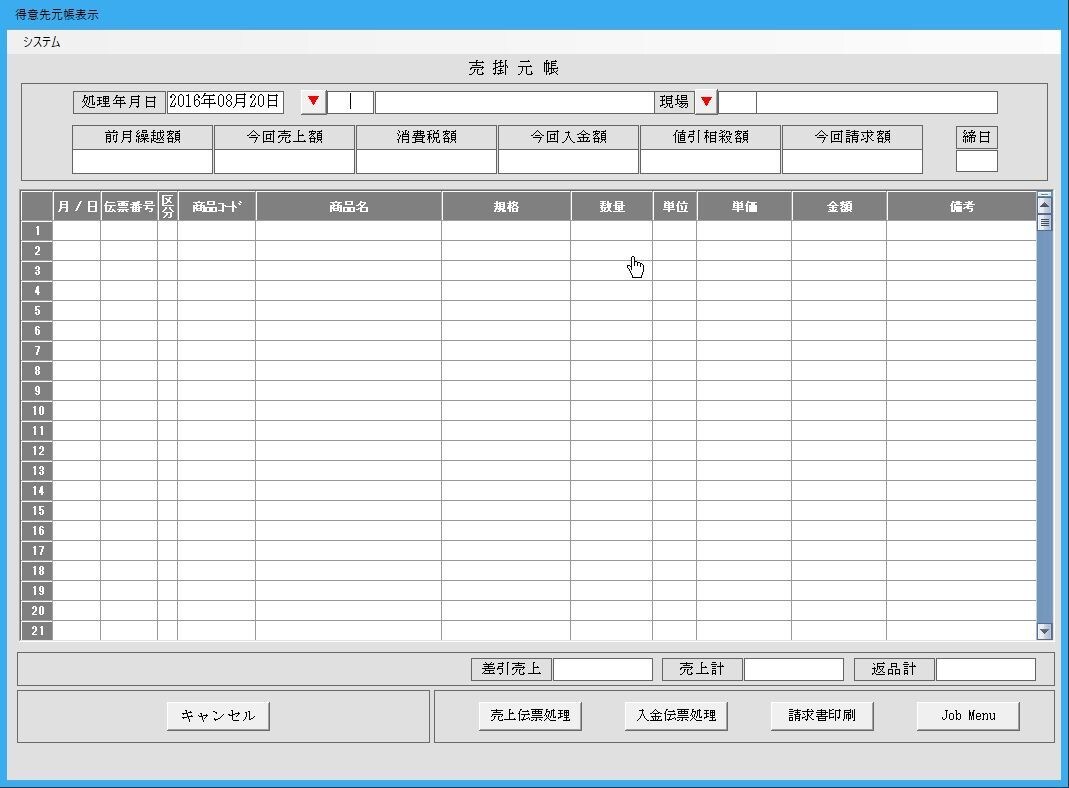This screenshot has height=788, width=1069.
Task: Click the 伝票番号 column header
Action: 129,207
